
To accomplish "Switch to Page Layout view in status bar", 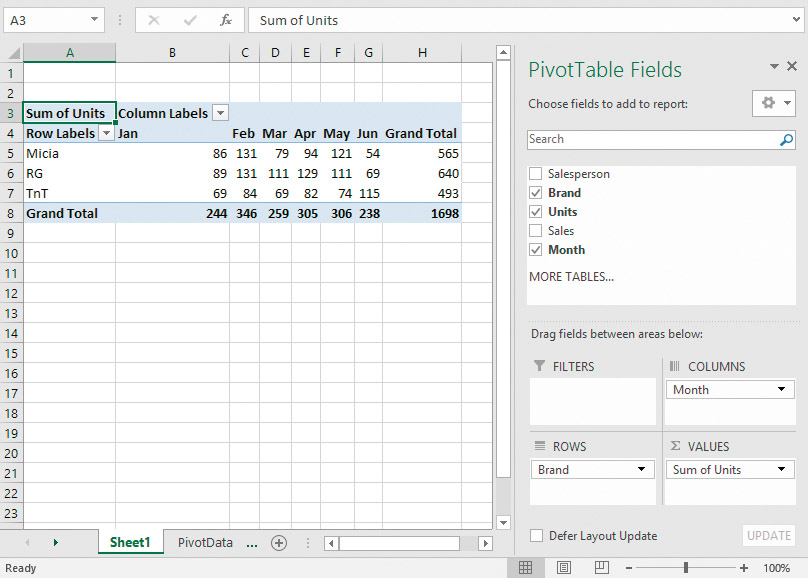I will [x=564, y=568].
